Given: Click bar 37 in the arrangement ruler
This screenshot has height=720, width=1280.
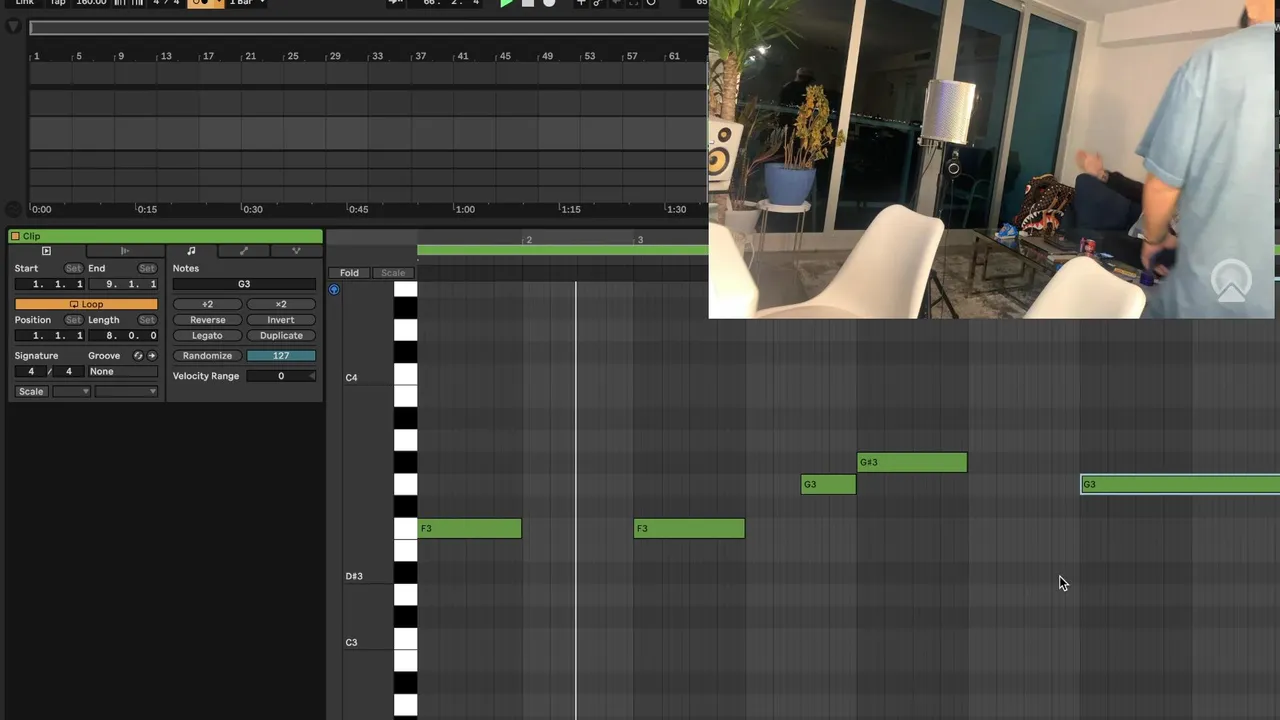Looking at the screenshot, I should (421, 56).
